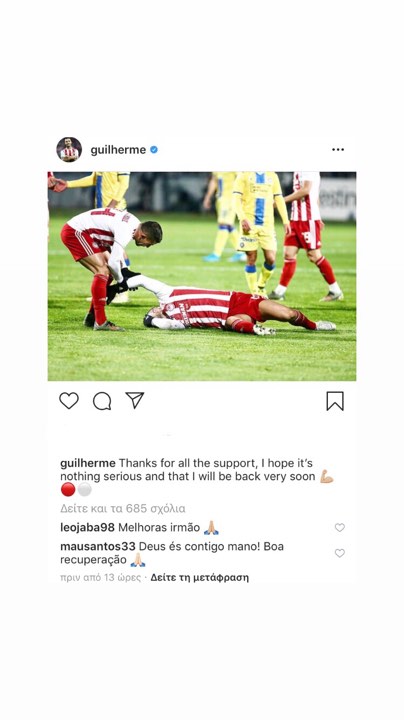Open the football match photo

[202, 276]
